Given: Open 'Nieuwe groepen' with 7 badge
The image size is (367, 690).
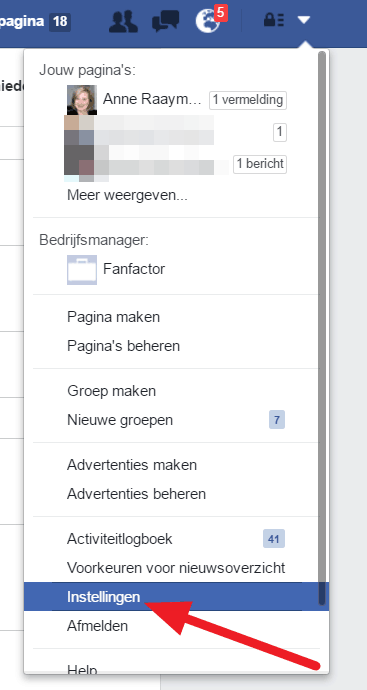Looking at the screenshot, I should (176, 420).
